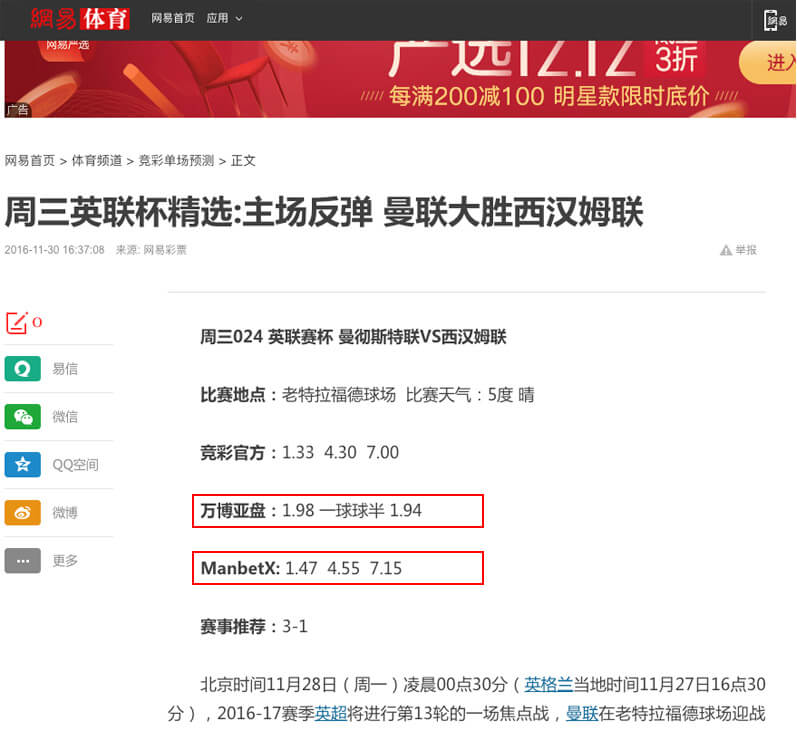Viewport: 797px width, 731px height.
Task: Open 更多 share options icon
Action: pos(22,561)
